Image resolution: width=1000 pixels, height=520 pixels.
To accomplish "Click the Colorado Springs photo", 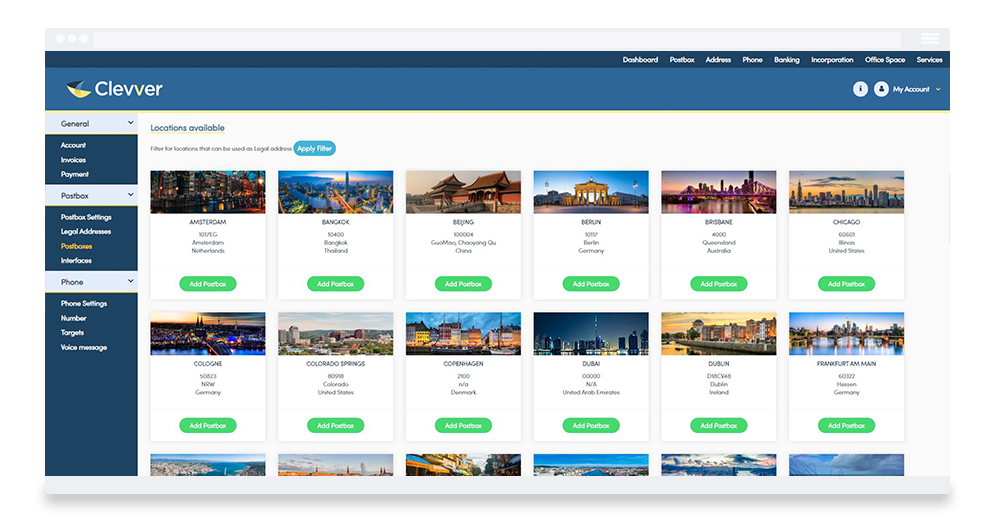I will 335,334.
